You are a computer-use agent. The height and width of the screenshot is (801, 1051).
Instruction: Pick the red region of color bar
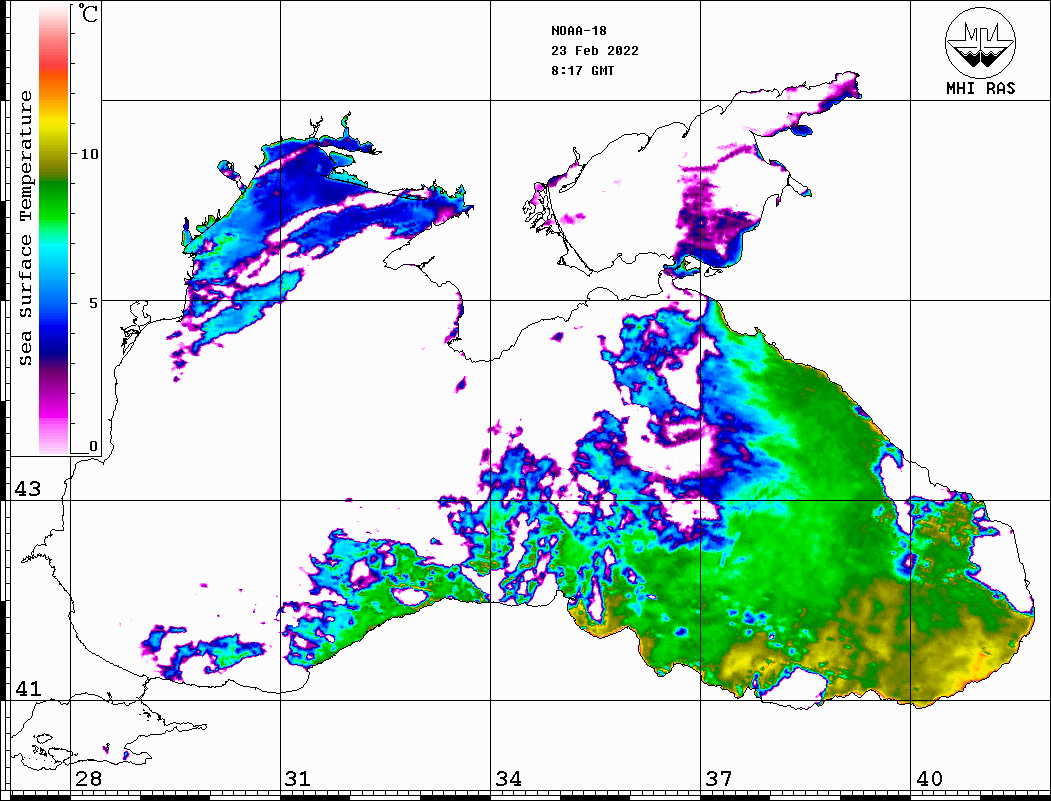pos(54,60)
